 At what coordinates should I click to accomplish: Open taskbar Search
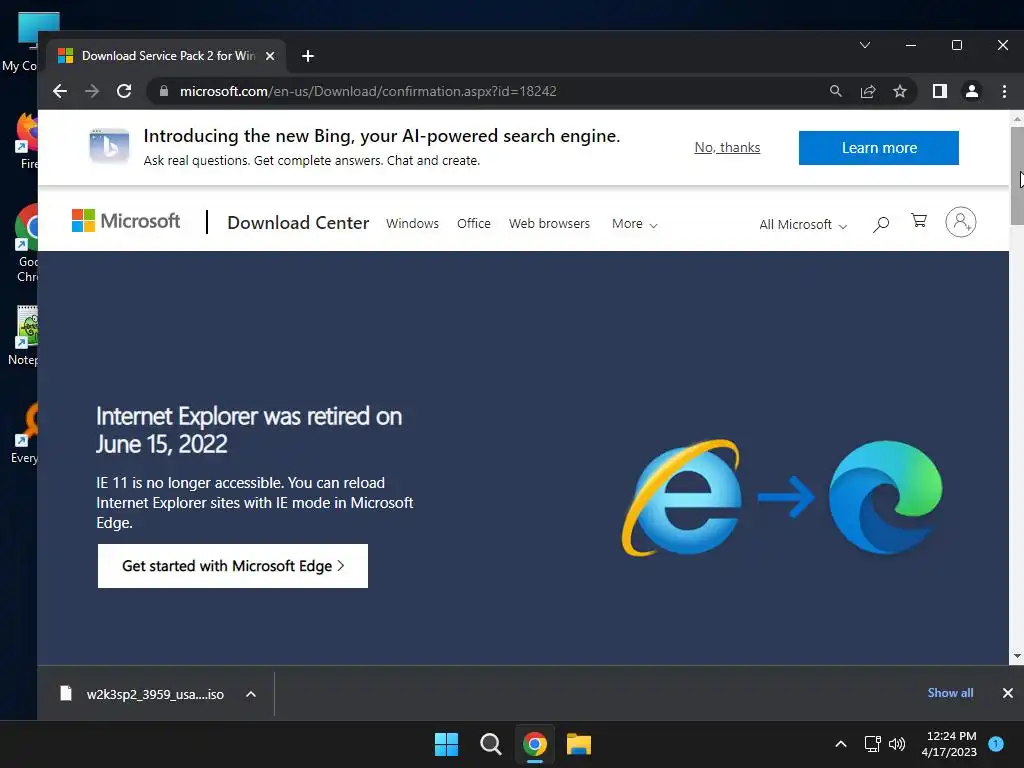tap(490, 744)
